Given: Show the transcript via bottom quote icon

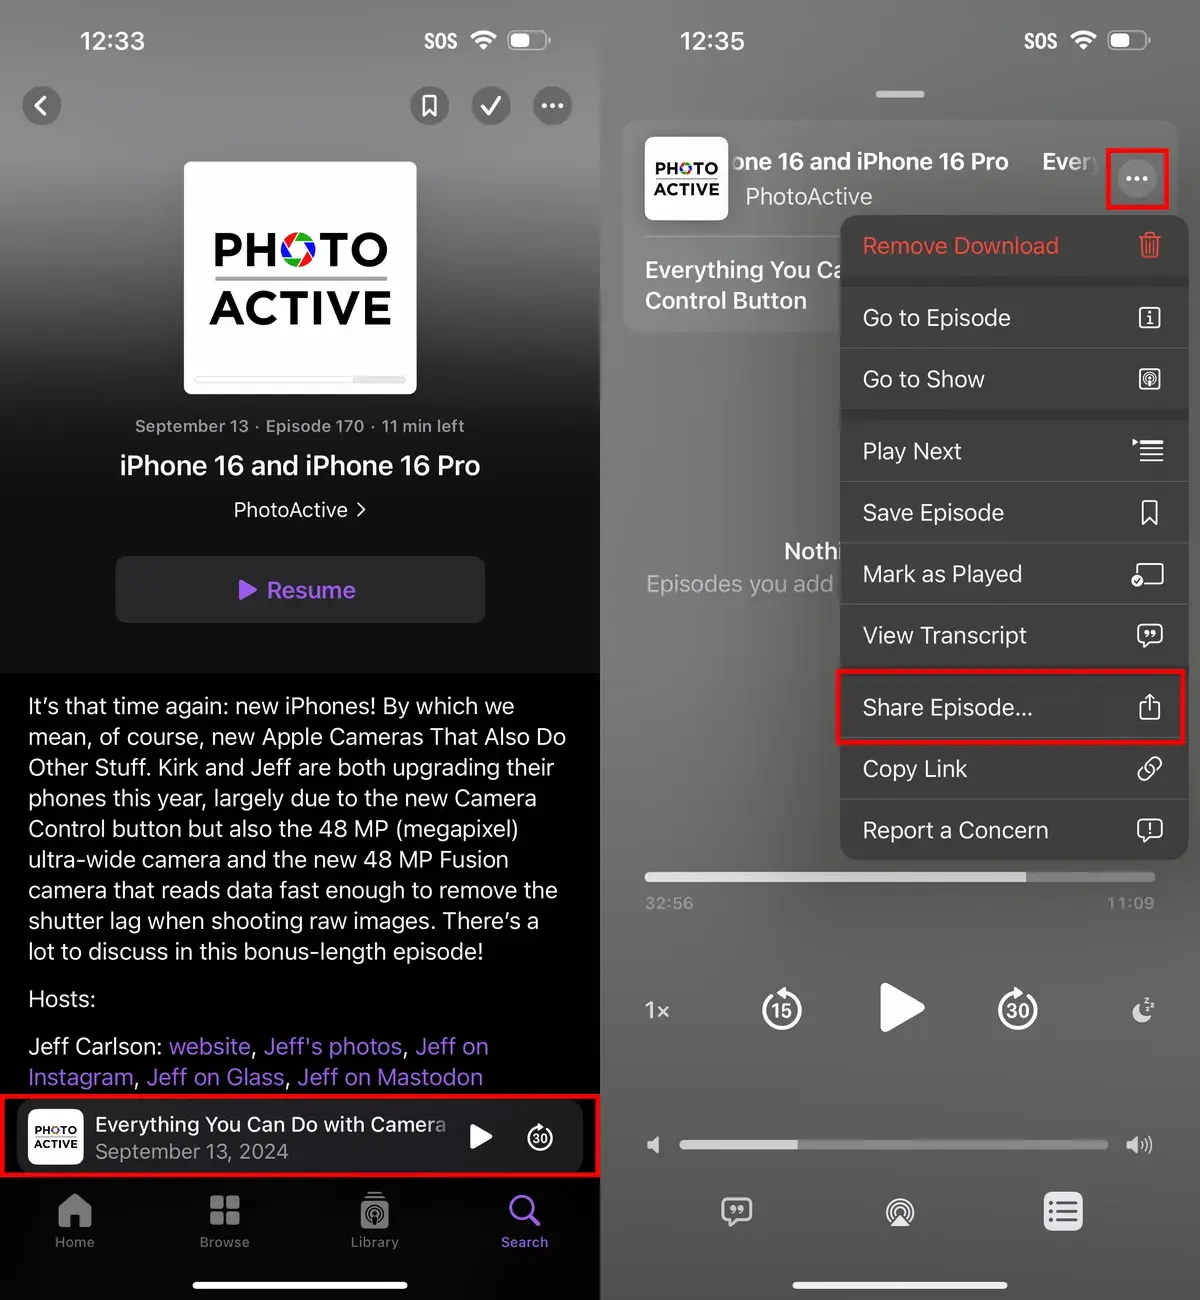Looking at the screenshot, I should coord(737,1212).
